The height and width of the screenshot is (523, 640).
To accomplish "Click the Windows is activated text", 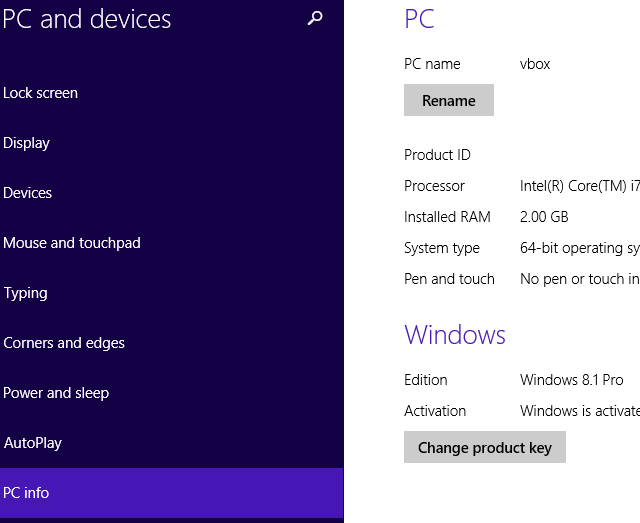I will coord(580,411).
